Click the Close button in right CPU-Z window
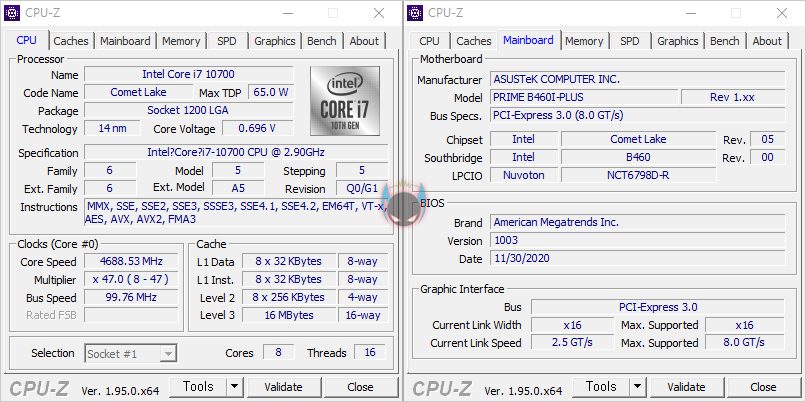Image resolution: width=806 pixels, height=402 pixels. click(x=763, y=387)
